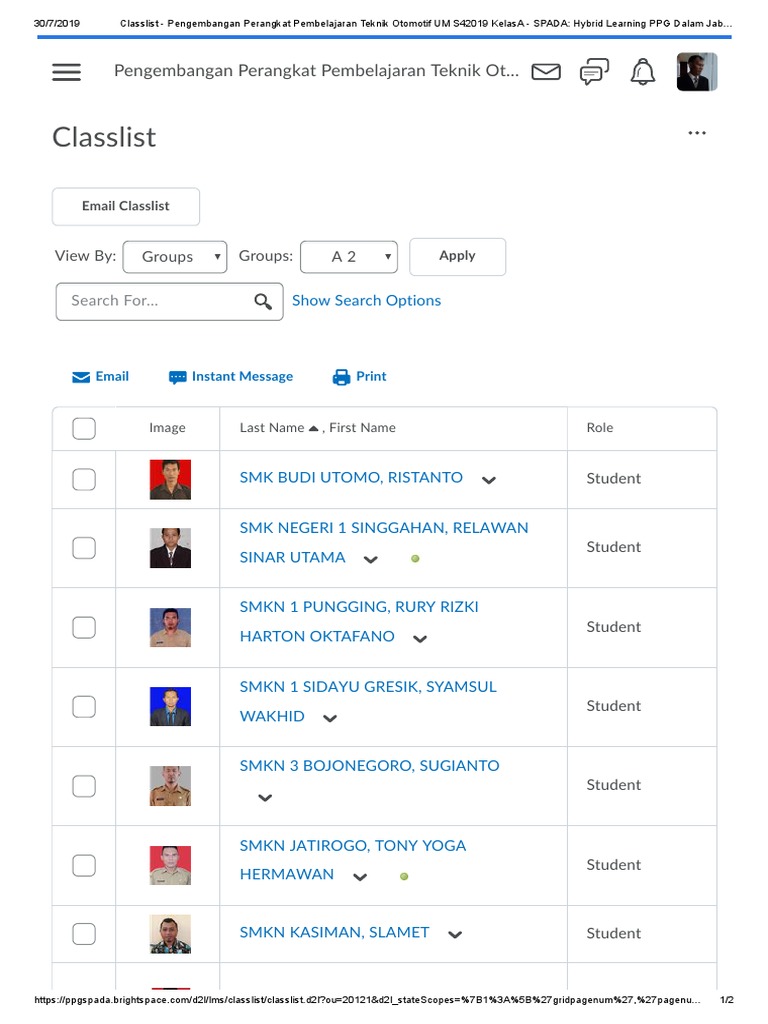The height and width of the screenshot is (1024, 768).
Task: Open the message alerts envelope icon
Action: [x=546, y=72]
